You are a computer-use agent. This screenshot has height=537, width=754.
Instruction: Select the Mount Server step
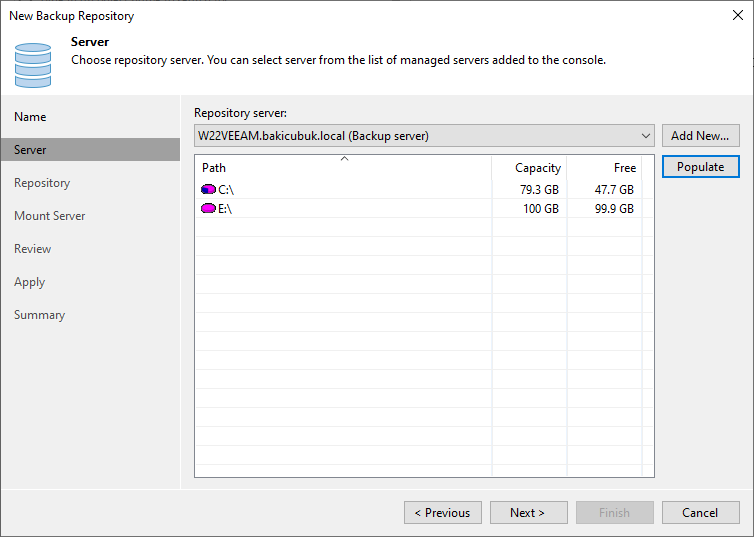49,216
